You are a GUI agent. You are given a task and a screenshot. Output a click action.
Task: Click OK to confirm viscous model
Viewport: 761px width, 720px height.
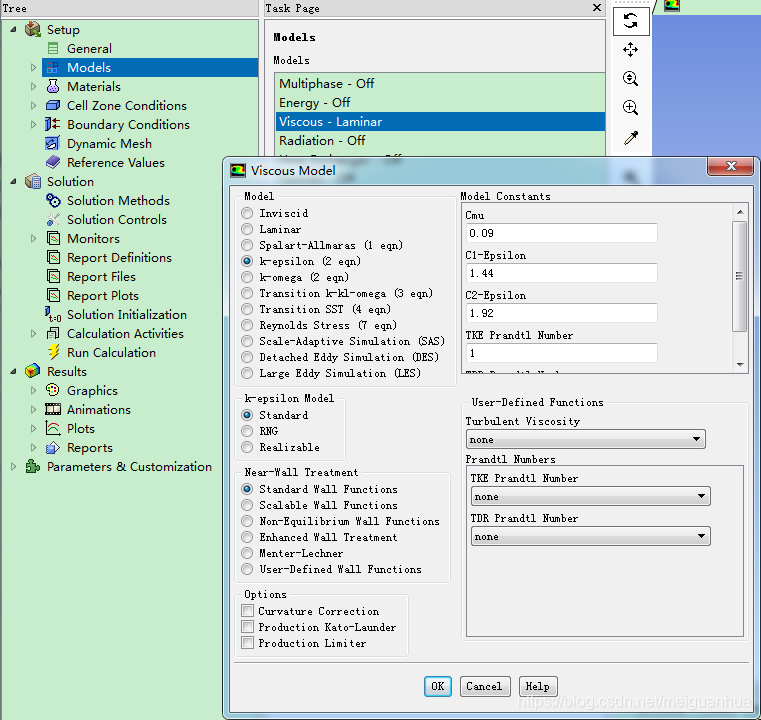(x=437, y=686)
